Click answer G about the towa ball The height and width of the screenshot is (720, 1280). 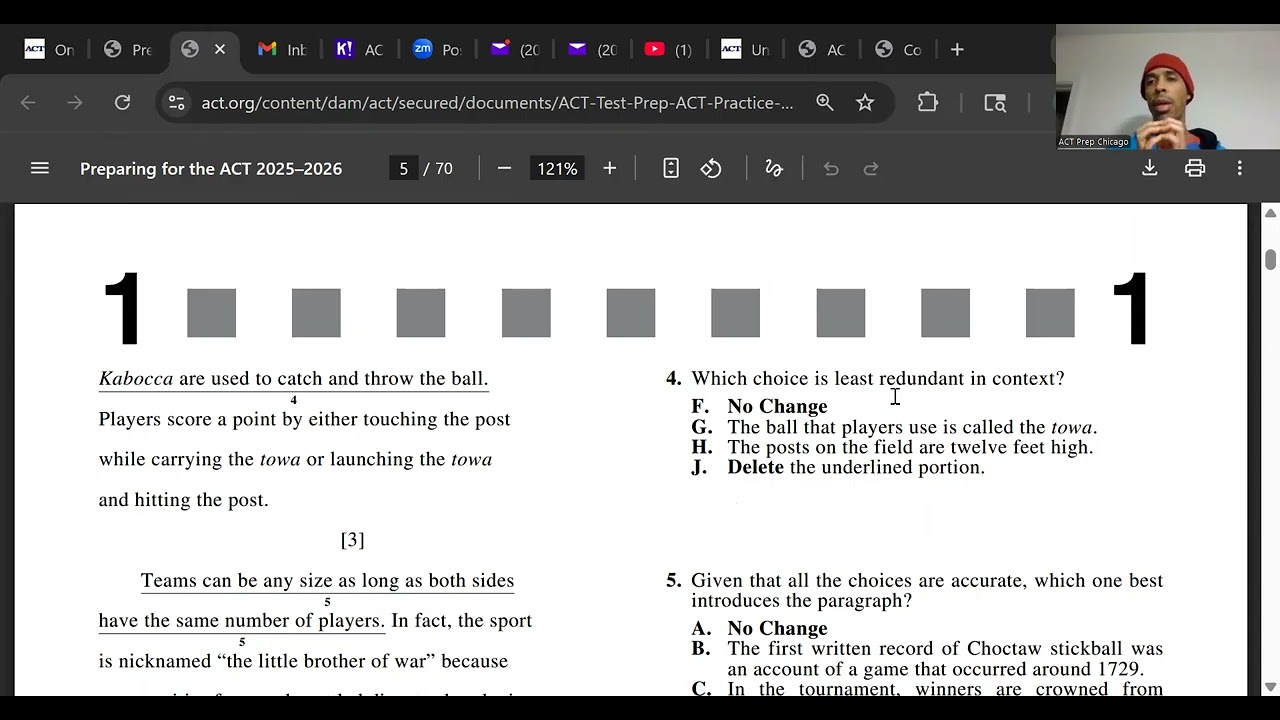(894, 427)
